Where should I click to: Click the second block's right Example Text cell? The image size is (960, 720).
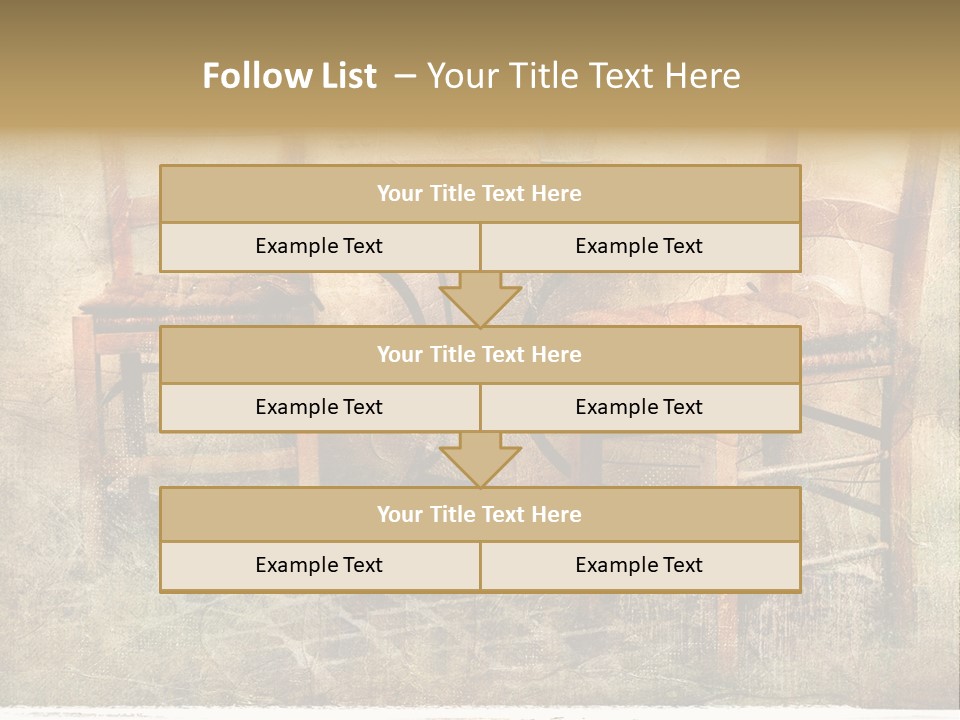tap(641, 407)
